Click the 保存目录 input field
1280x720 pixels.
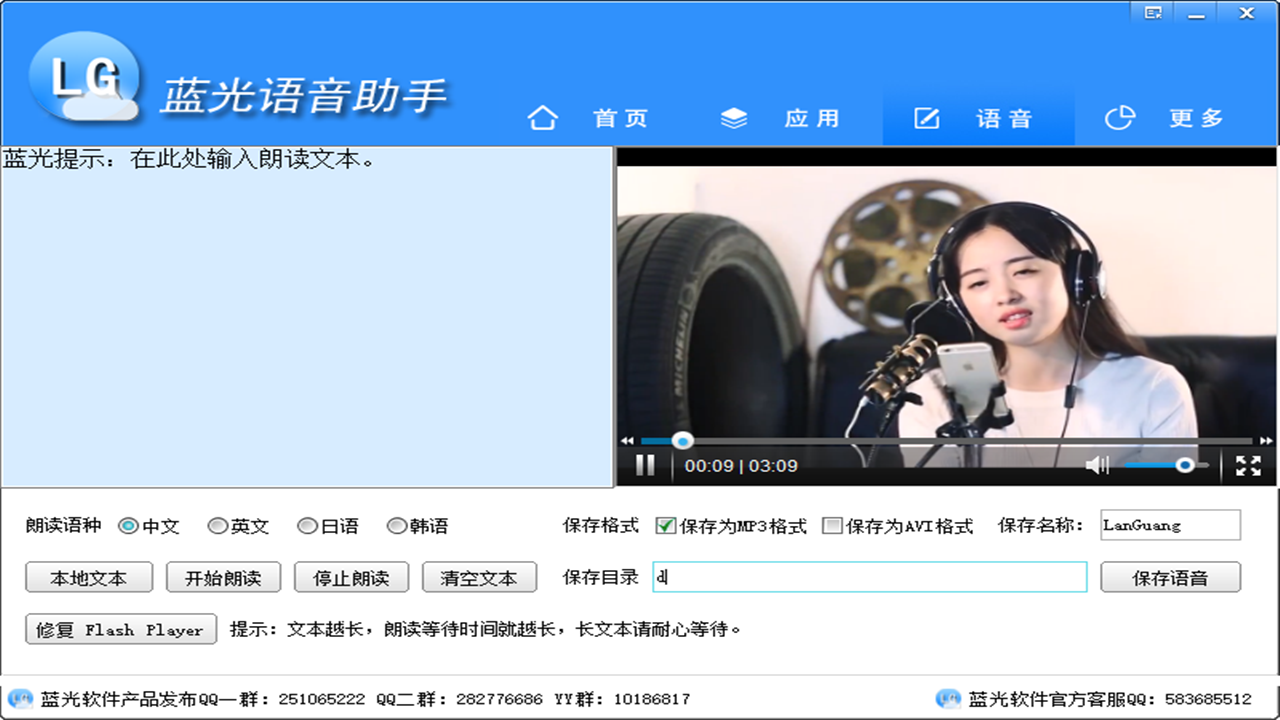(x=870, y=577)
